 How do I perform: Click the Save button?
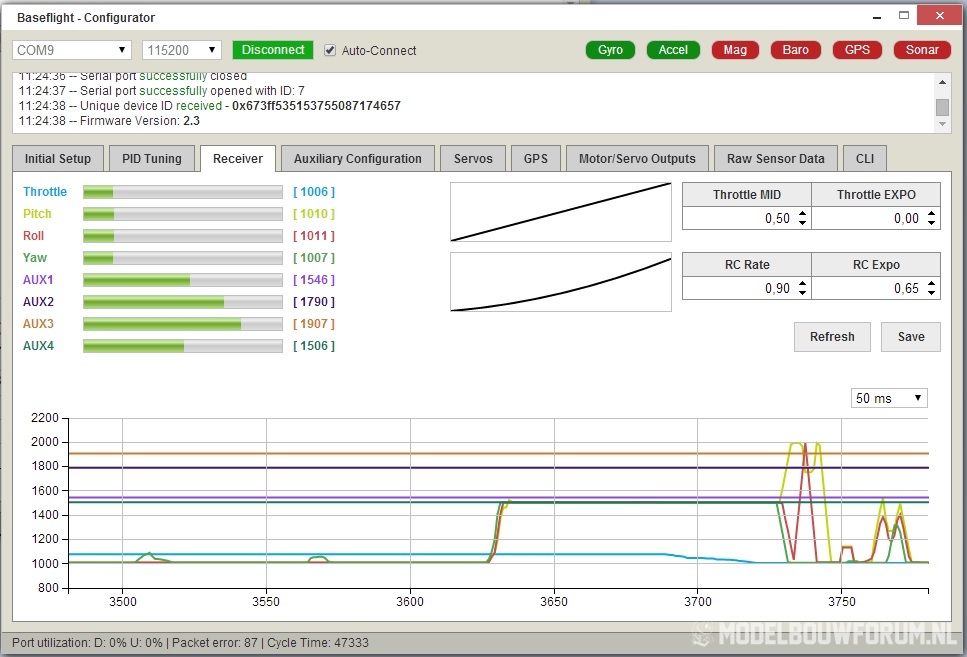(911, 337)
